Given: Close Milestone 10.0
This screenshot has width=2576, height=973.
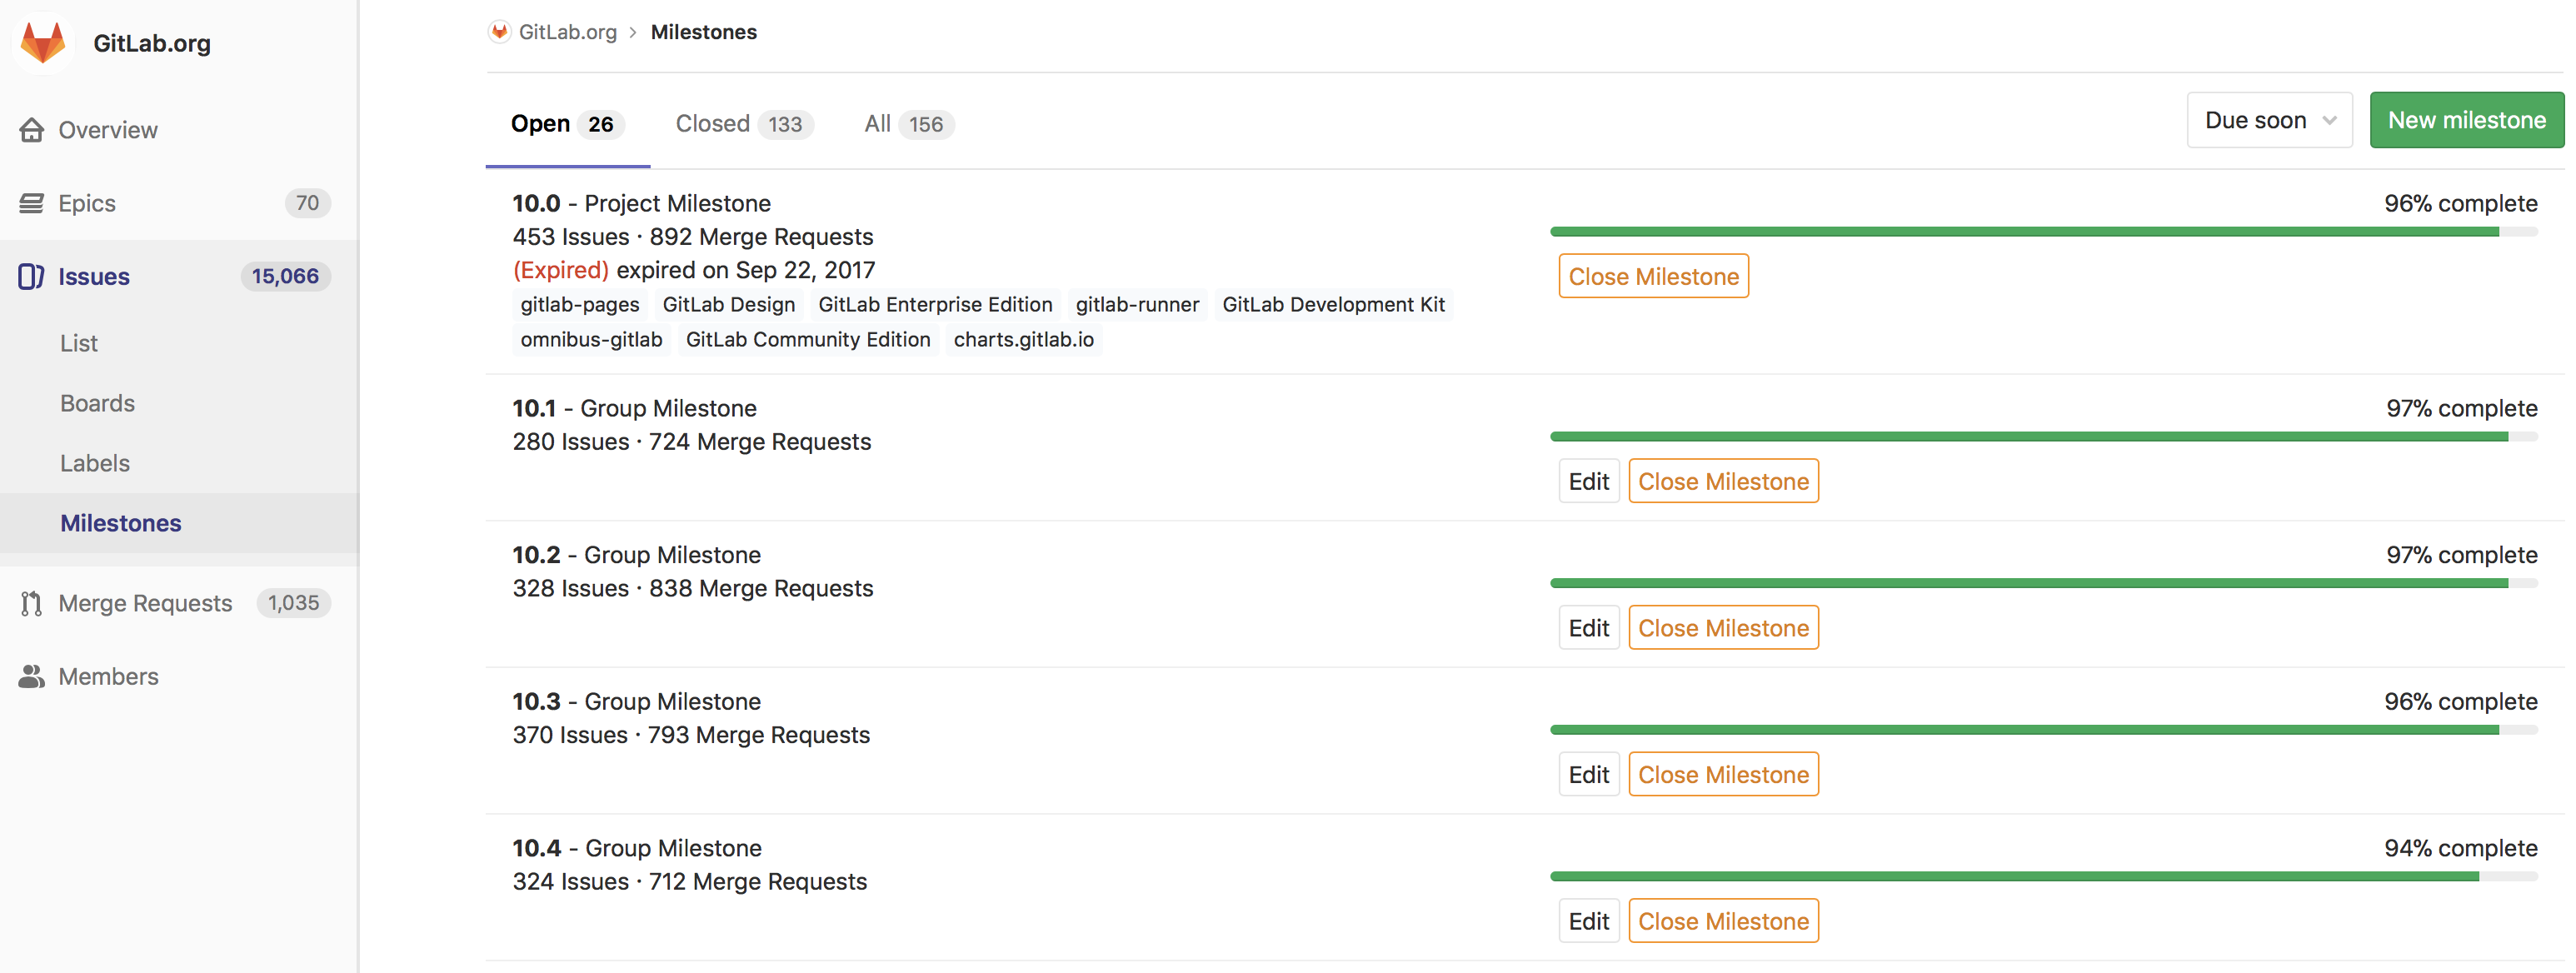Looking at the screenshot, I should pyautogui.click(x=1652, y=276).
